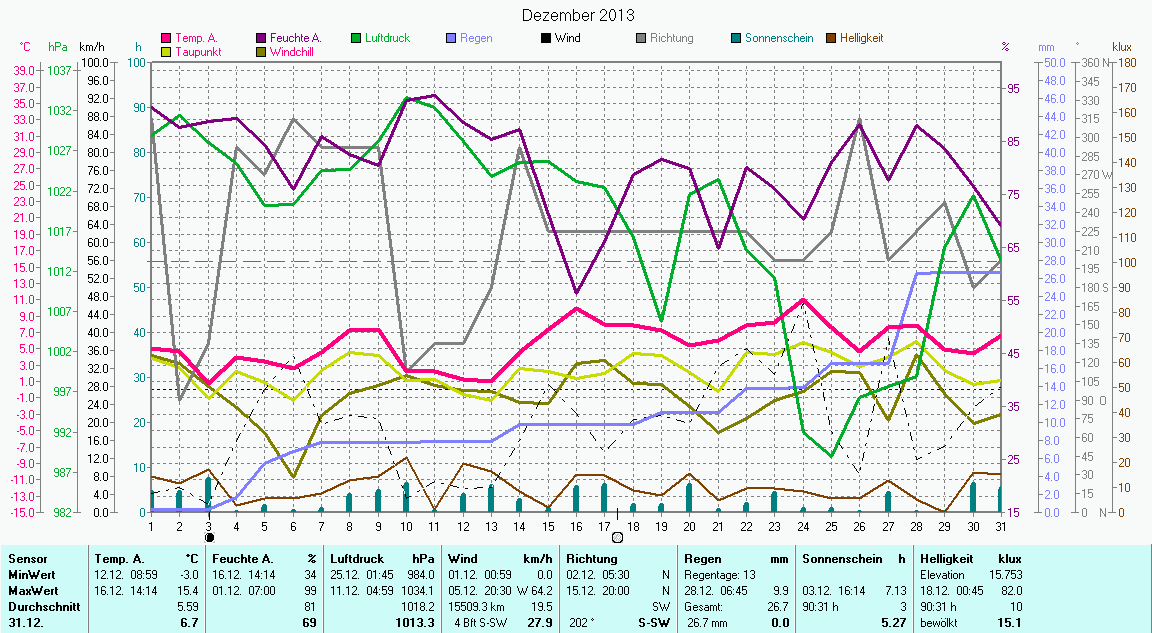Screen dimensions: 1152x633
Task: Click the teal Sonnenschein legend swatch
Action: pyautogui.click(x=736, y=38)
